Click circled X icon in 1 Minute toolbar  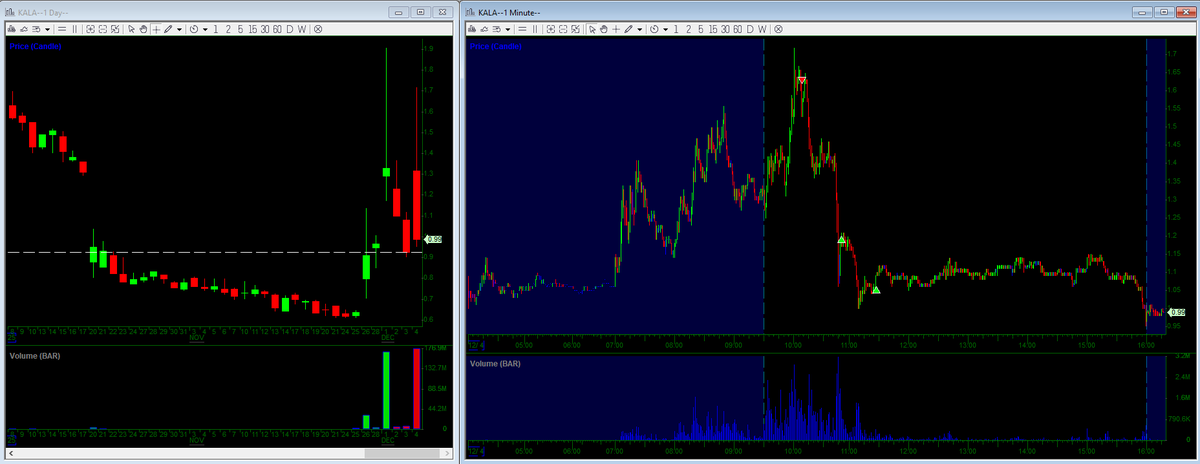(778, 29)
